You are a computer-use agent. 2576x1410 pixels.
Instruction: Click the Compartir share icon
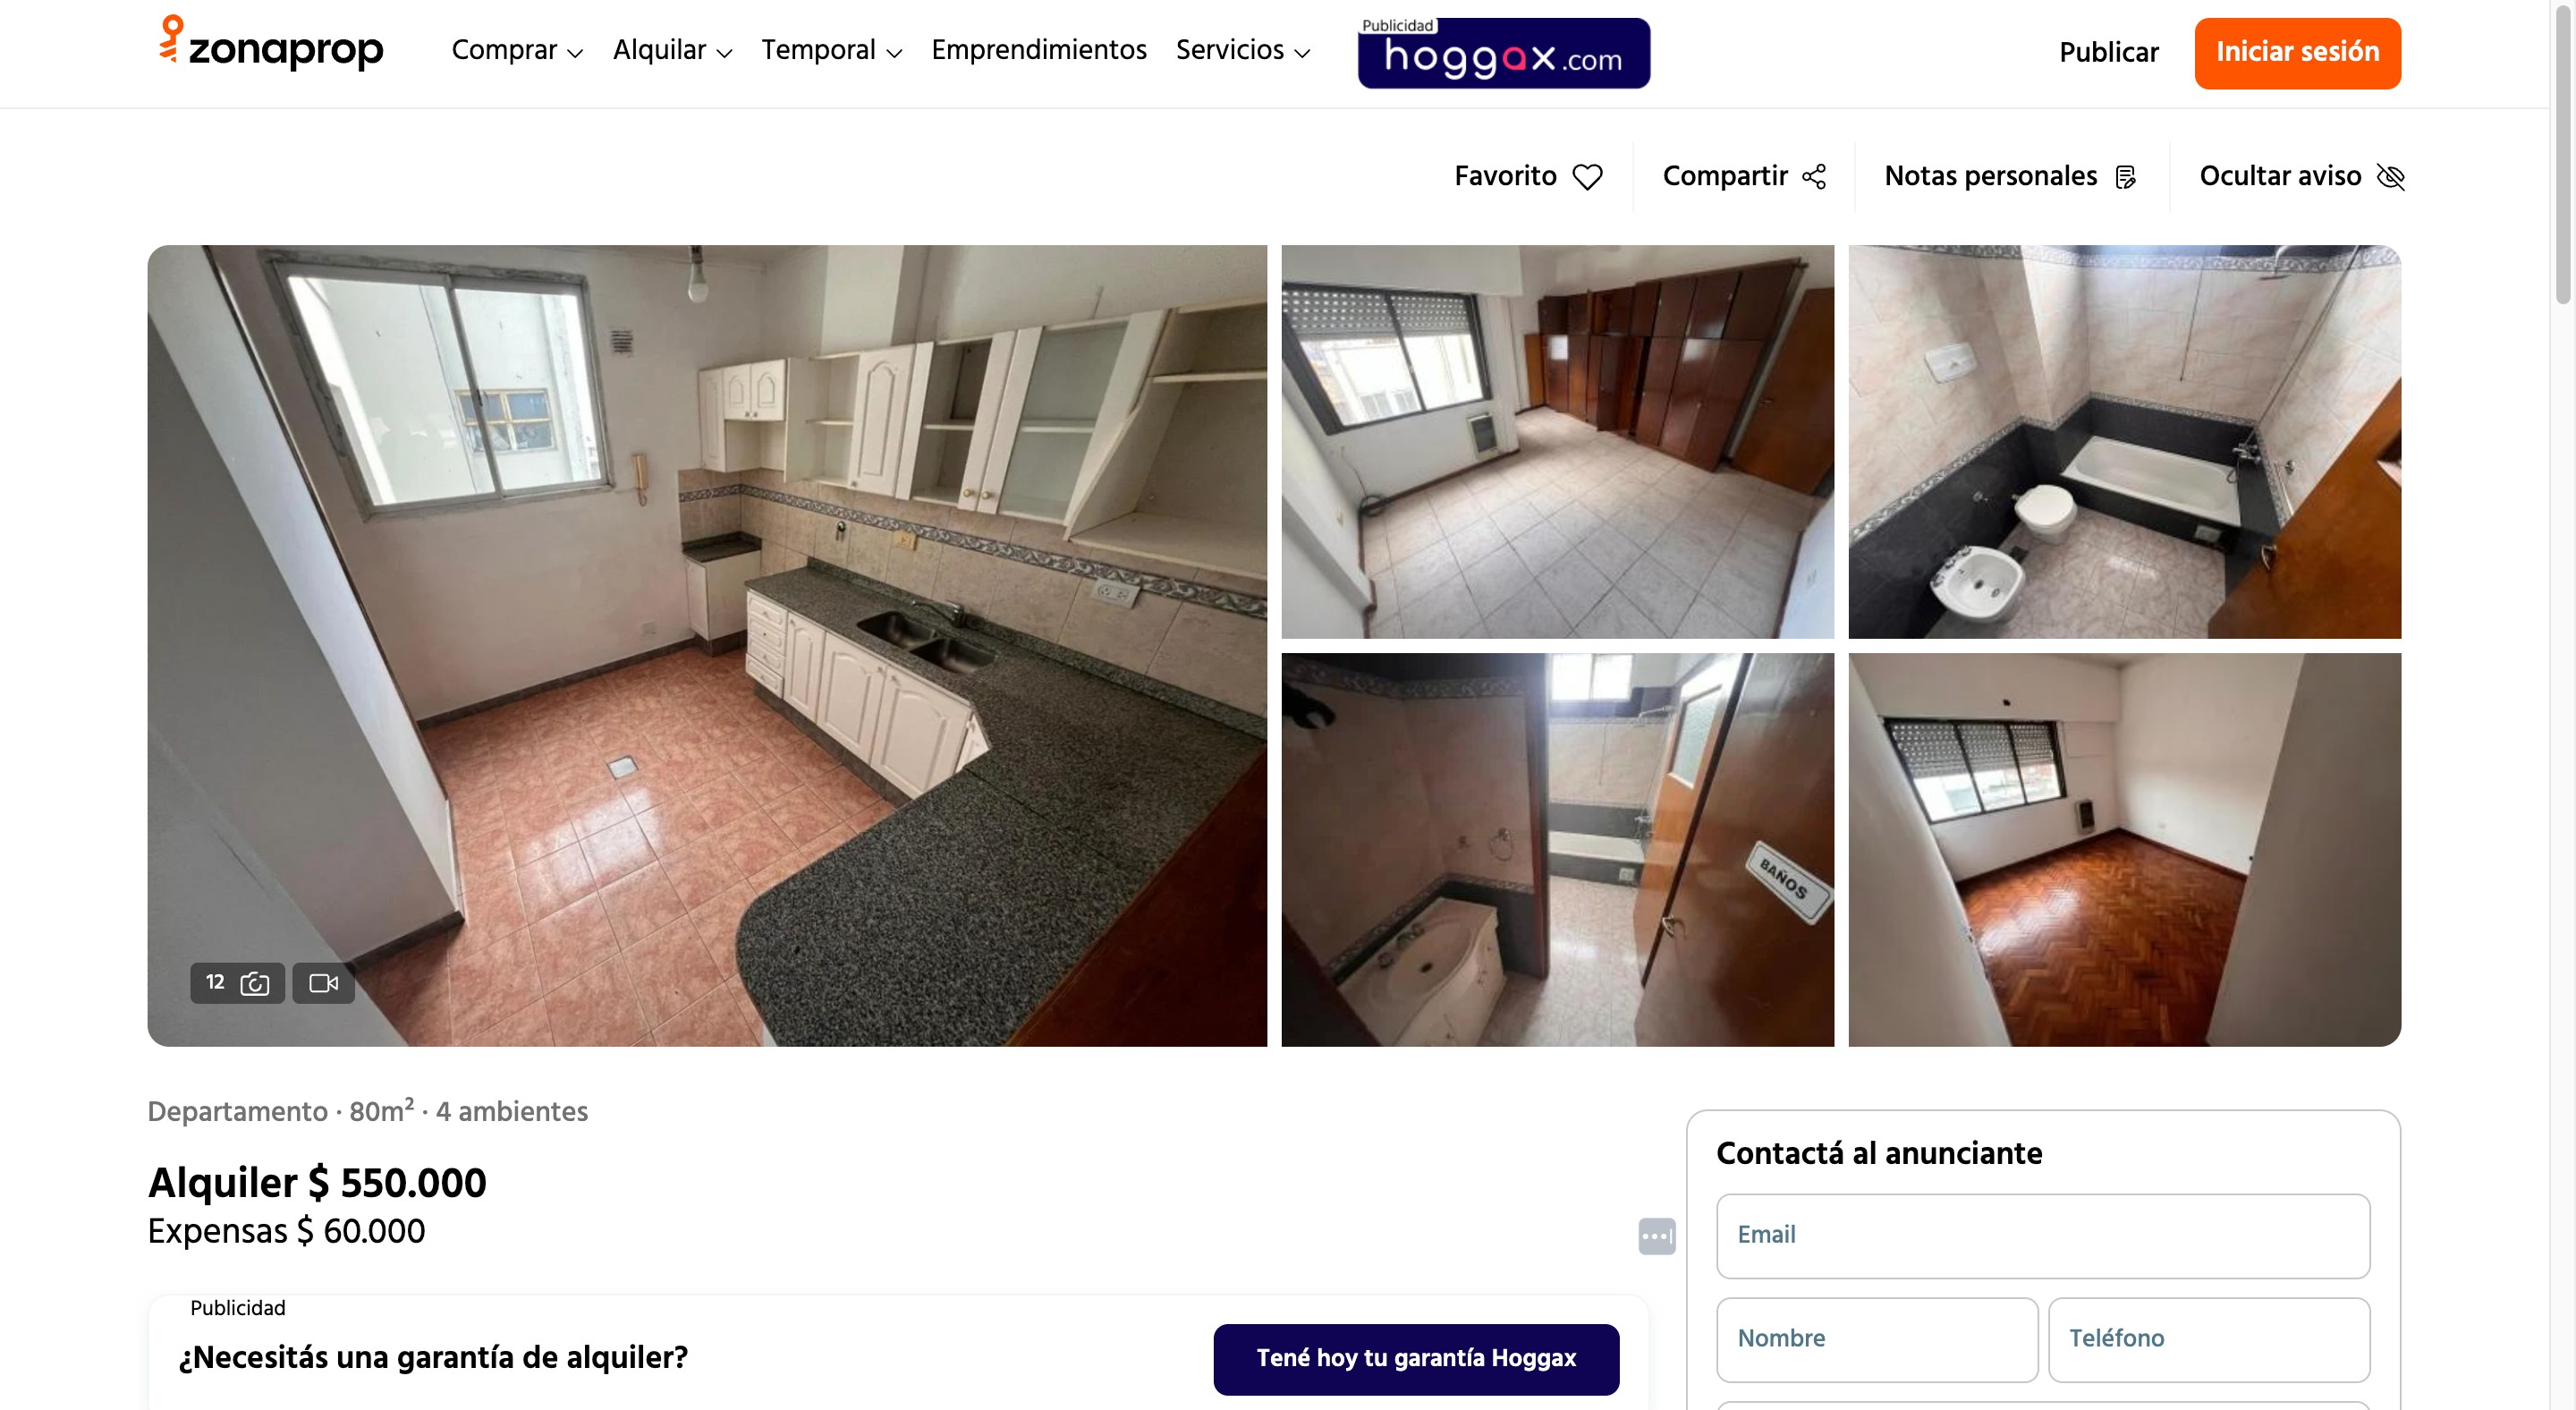[x=1813, y=177]
